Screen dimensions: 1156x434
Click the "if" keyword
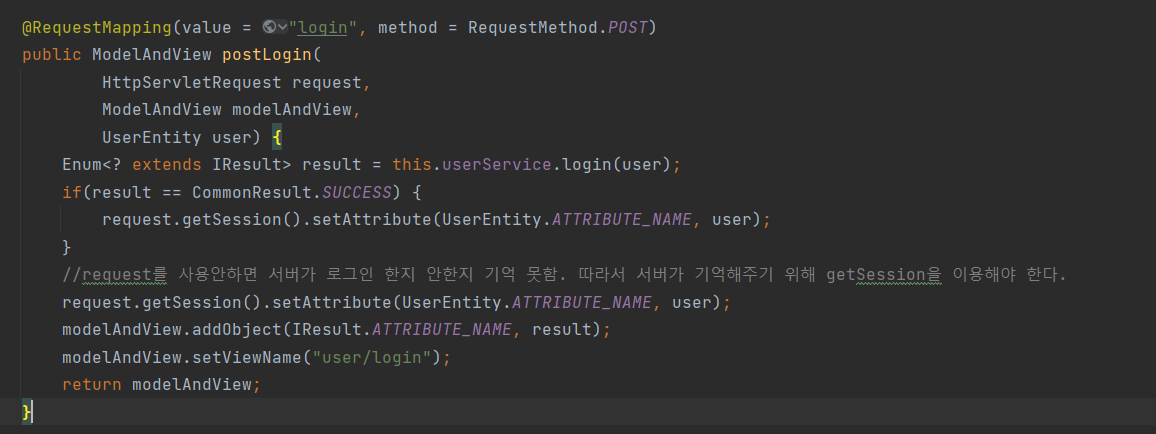pyautogui.click(x=72, y=193)
